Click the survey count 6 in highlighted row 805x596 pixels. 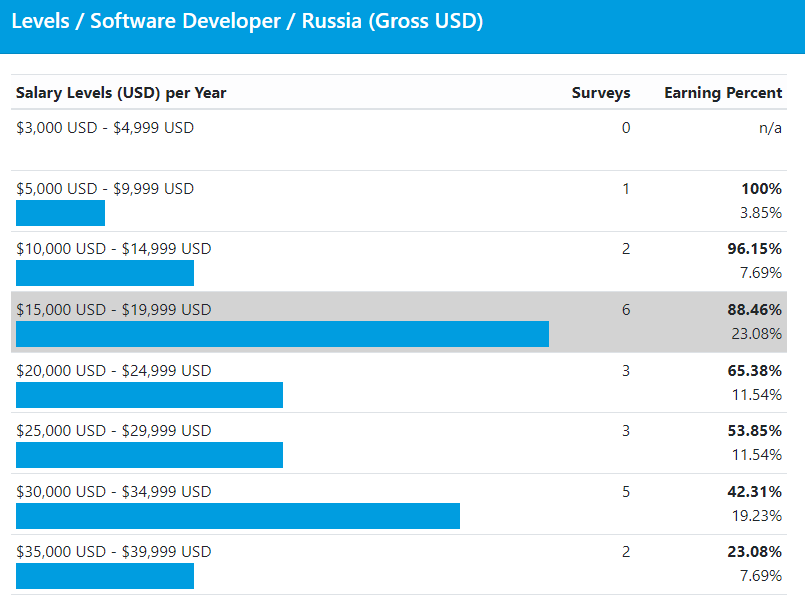626,310
